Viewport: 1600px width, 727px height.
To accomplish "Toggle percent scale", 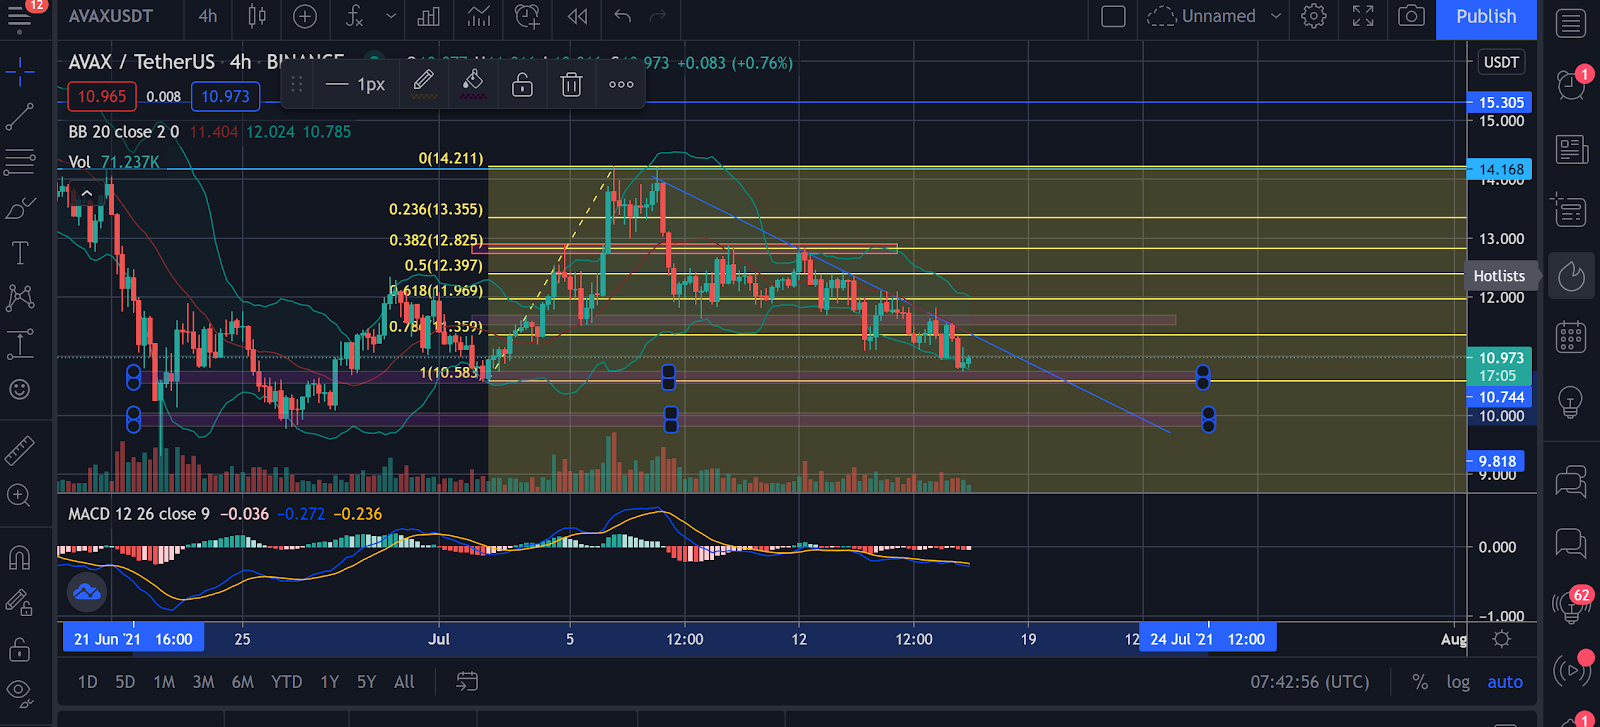I will 1420,682.
